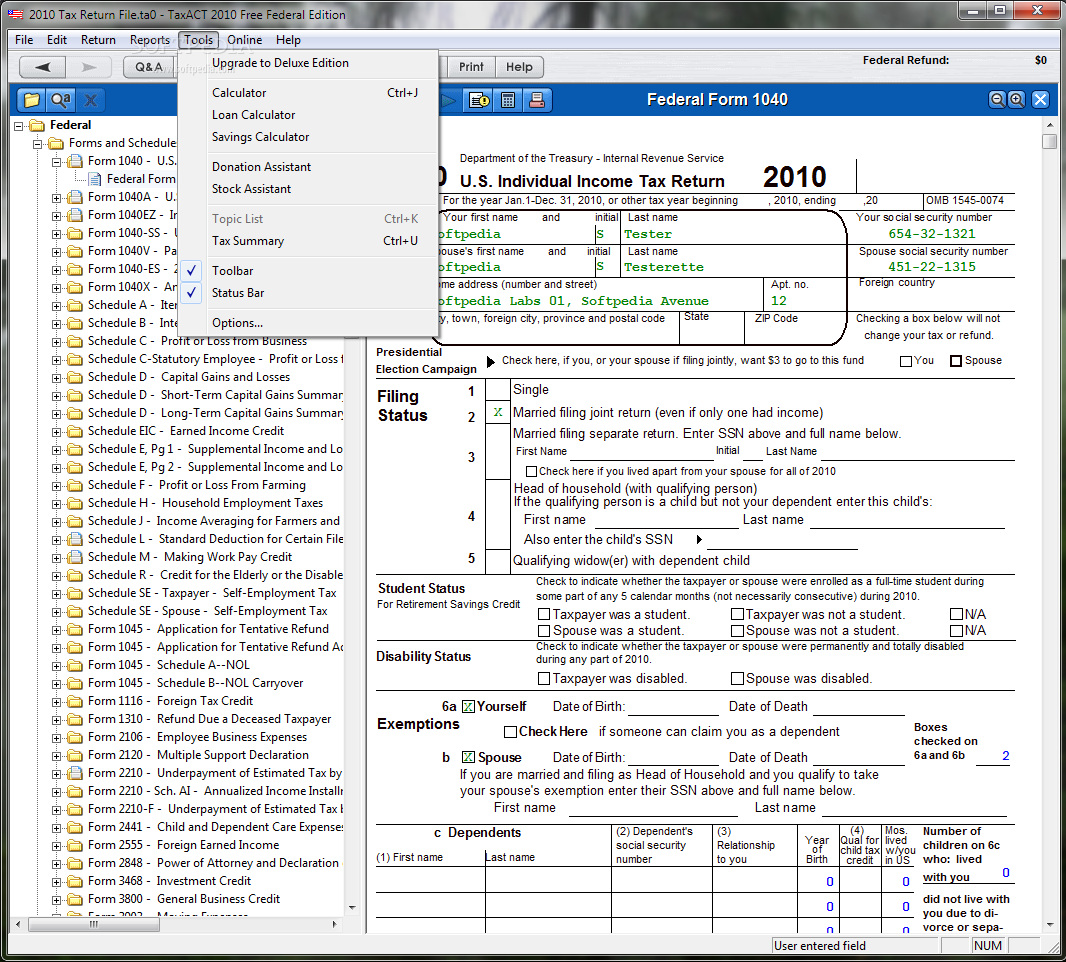Click the Form 2441 folder icon
The height and width of the screenshot is (962, 1066).
click(x=75, y=827)
